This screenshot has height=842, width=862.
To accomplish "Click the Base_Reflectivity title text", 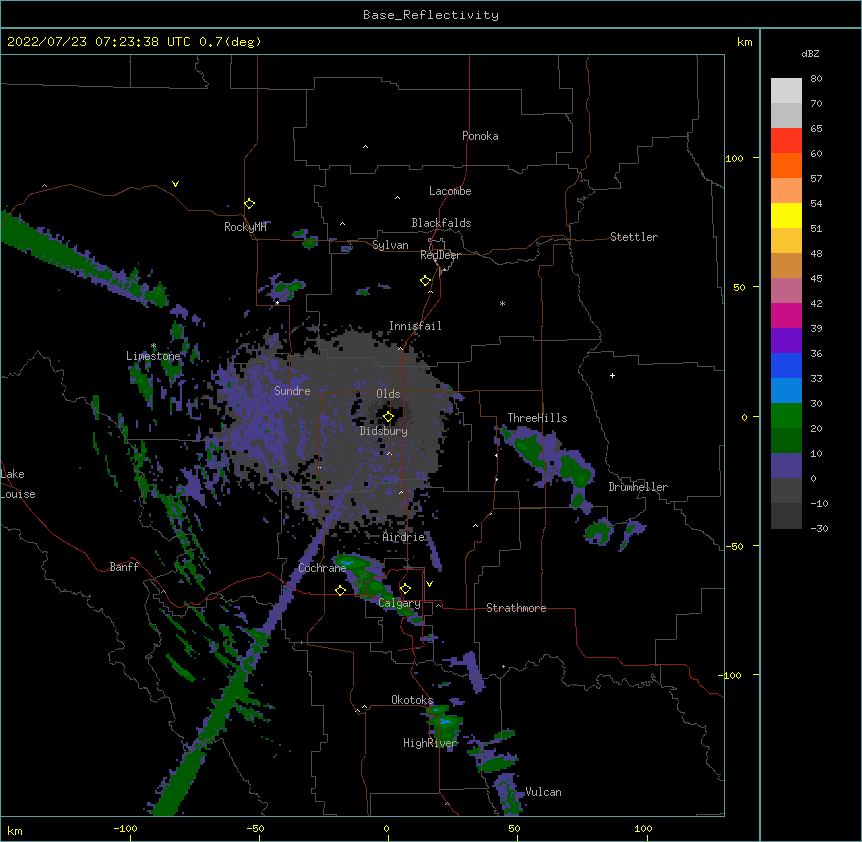I will point(430,15).
